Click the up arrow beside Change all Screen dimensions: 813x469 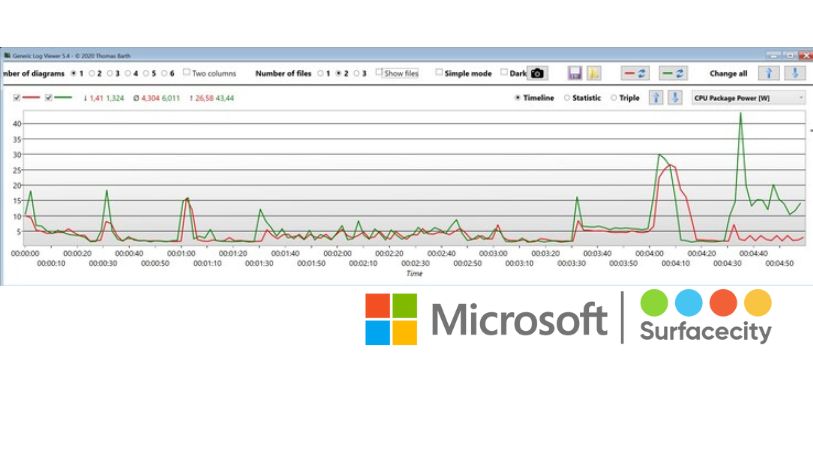coord(768,73)
